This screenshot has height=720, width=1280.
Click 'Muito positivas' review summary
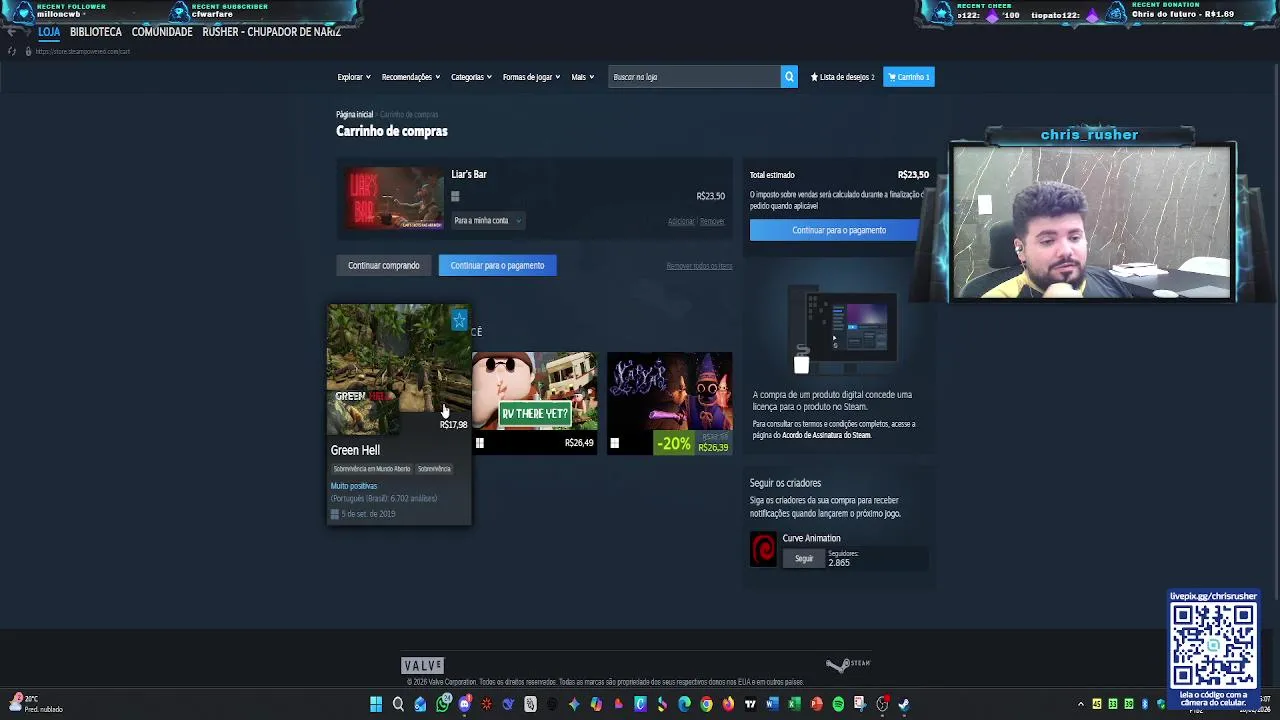[354, 486]
